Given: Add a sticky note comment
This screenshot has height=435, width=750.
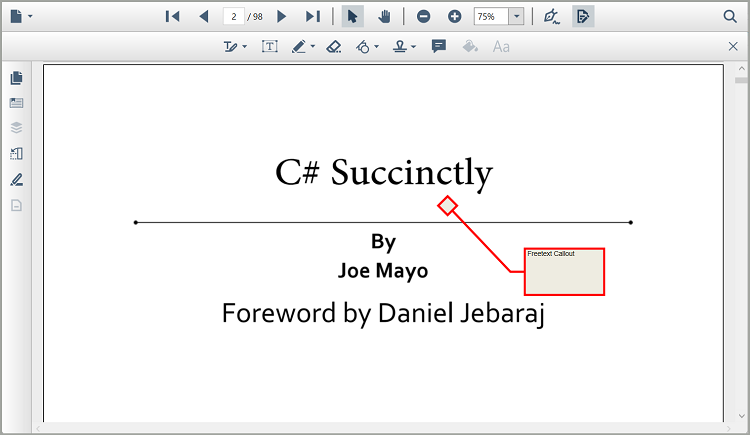Looking at the screenshot, I should 438,47.
